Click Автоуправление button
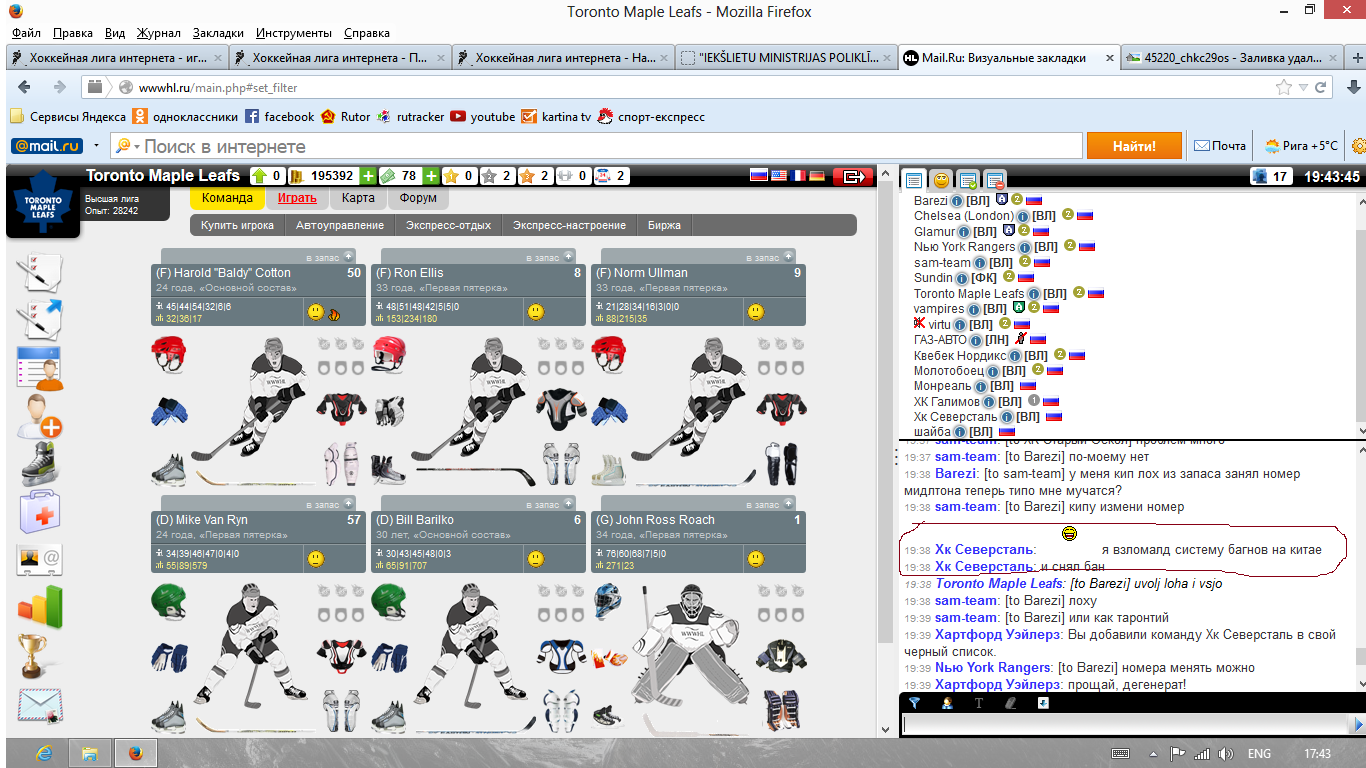 tap(339, 225)
